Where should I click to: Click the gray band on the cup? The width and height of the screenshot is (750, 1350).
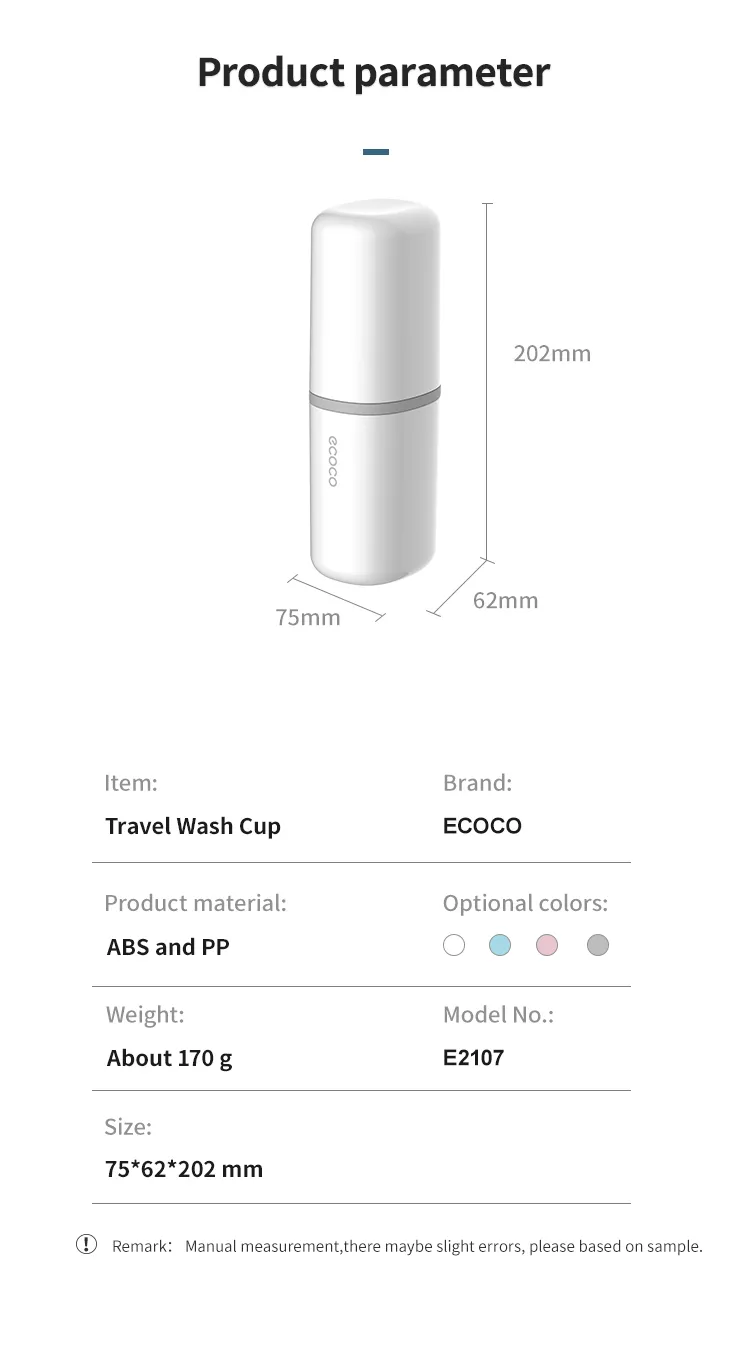375,401
